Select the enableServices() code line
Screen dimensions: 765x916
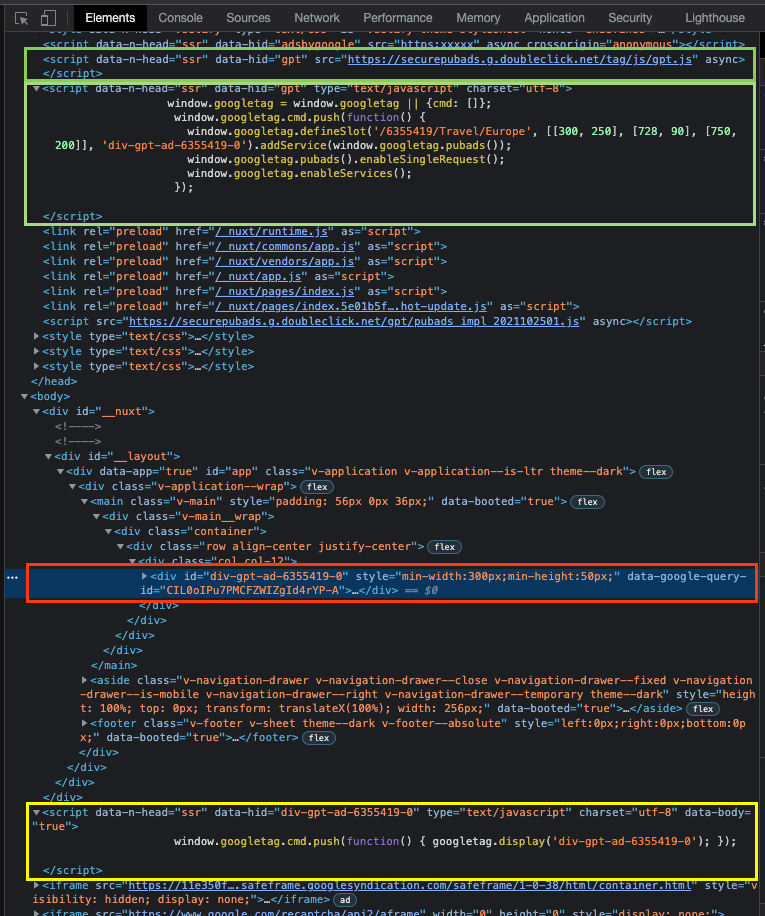(x=299, y=174)
